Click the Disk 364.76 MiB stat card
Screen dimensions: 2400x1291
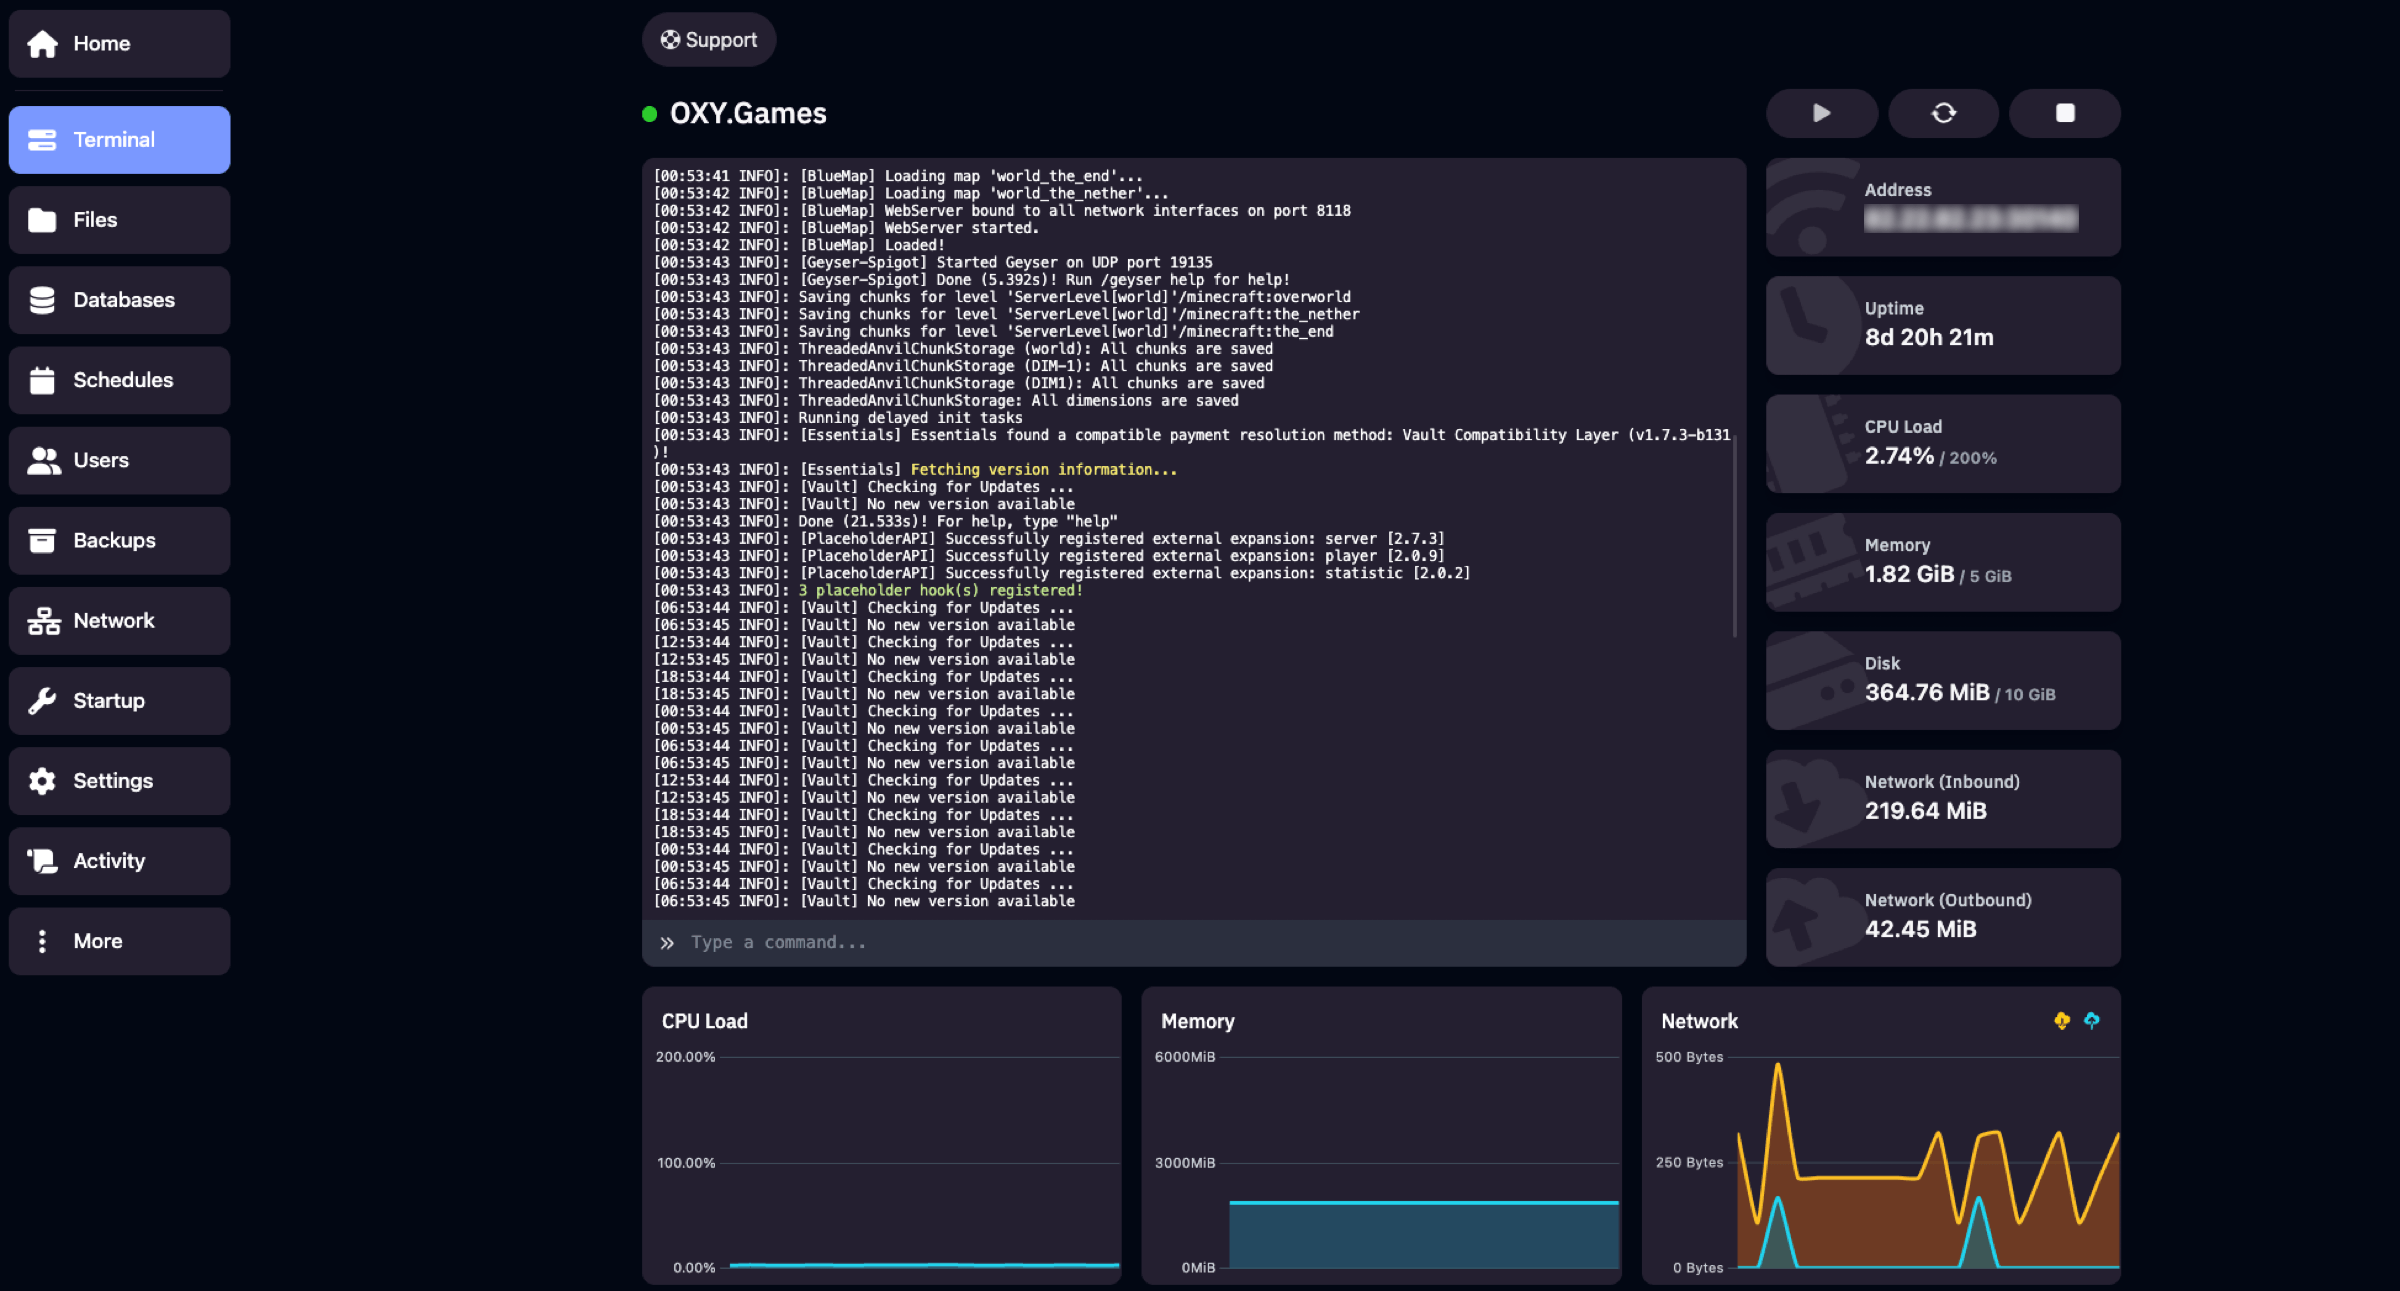point(1943,680)
